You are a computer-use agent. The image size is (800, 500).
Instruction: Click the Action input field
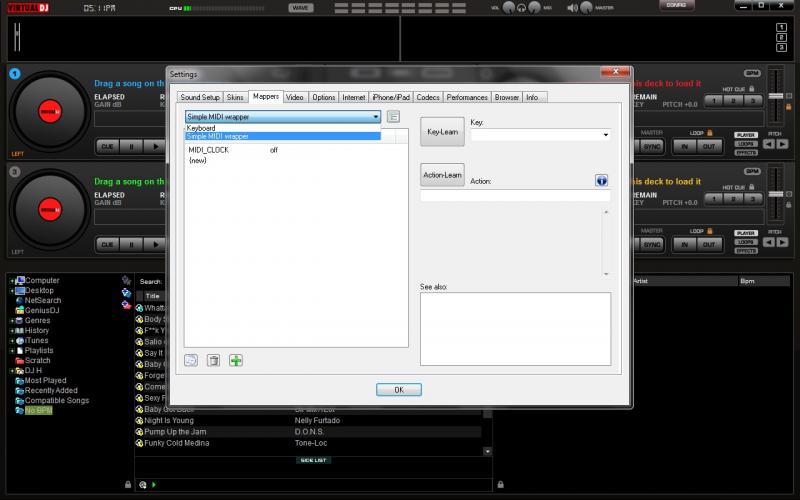(x=515, y=195)
